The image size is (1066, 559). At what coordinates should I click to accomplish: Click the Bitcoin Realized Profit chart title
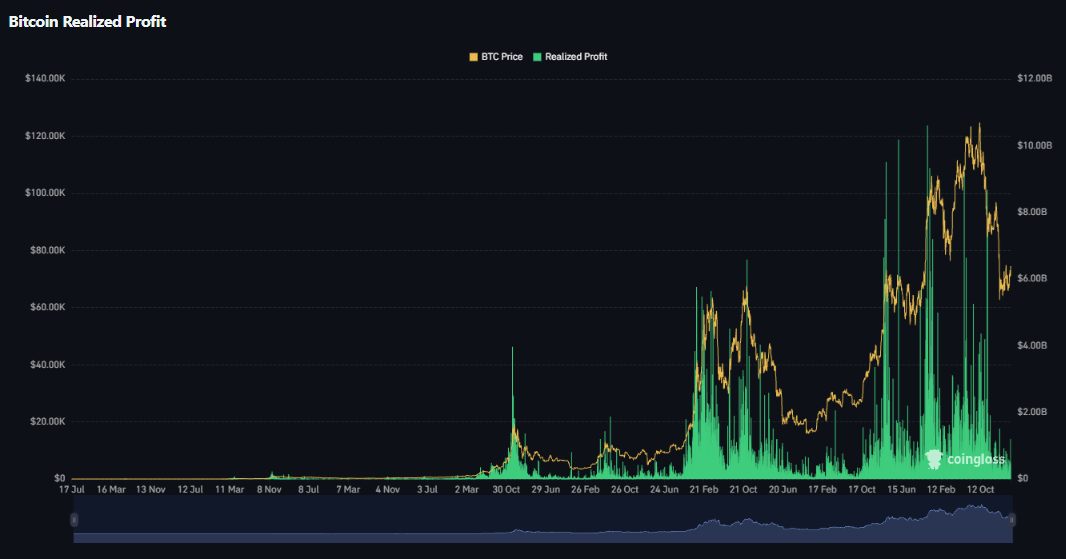click(x=87, y=22)
